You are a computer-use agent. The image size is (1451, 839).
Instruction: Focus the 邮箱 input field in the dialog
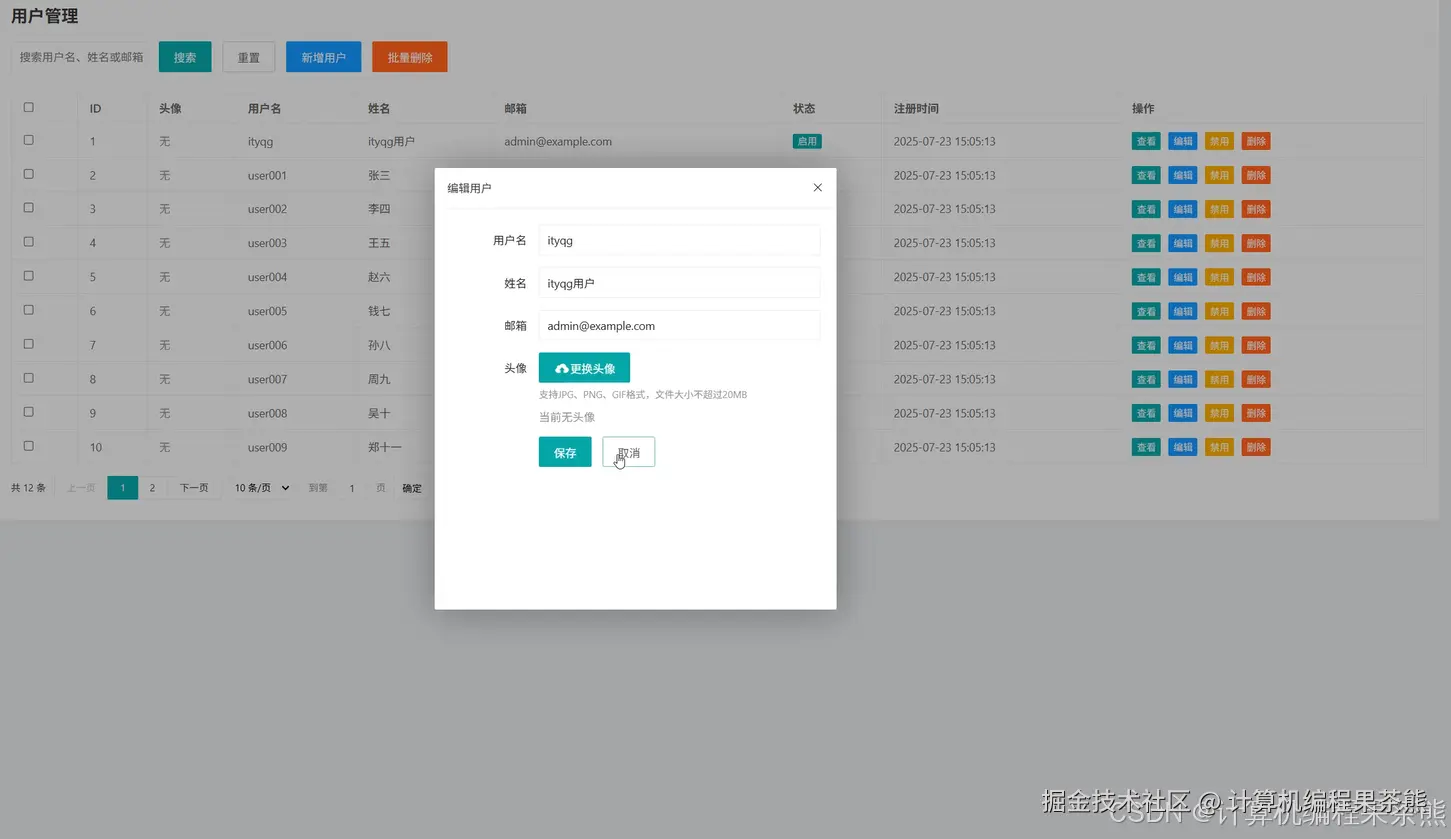click(679, 326)
